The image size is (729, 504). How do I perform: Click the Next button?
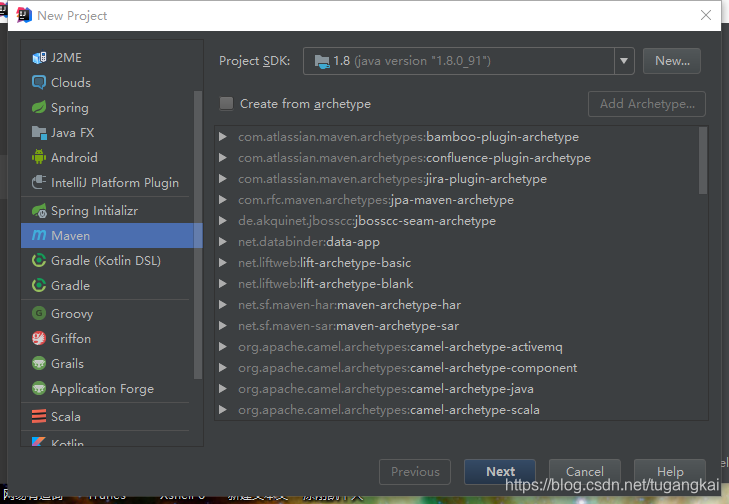[500, 472]
